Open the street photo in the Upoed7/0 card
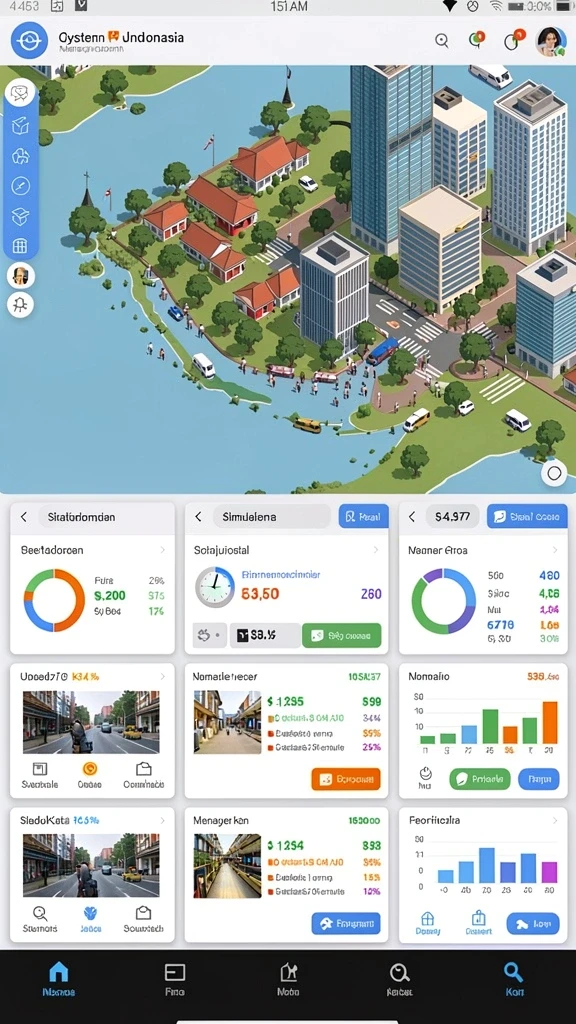The height and width of the screenshot is (1024, 576). 91,722
